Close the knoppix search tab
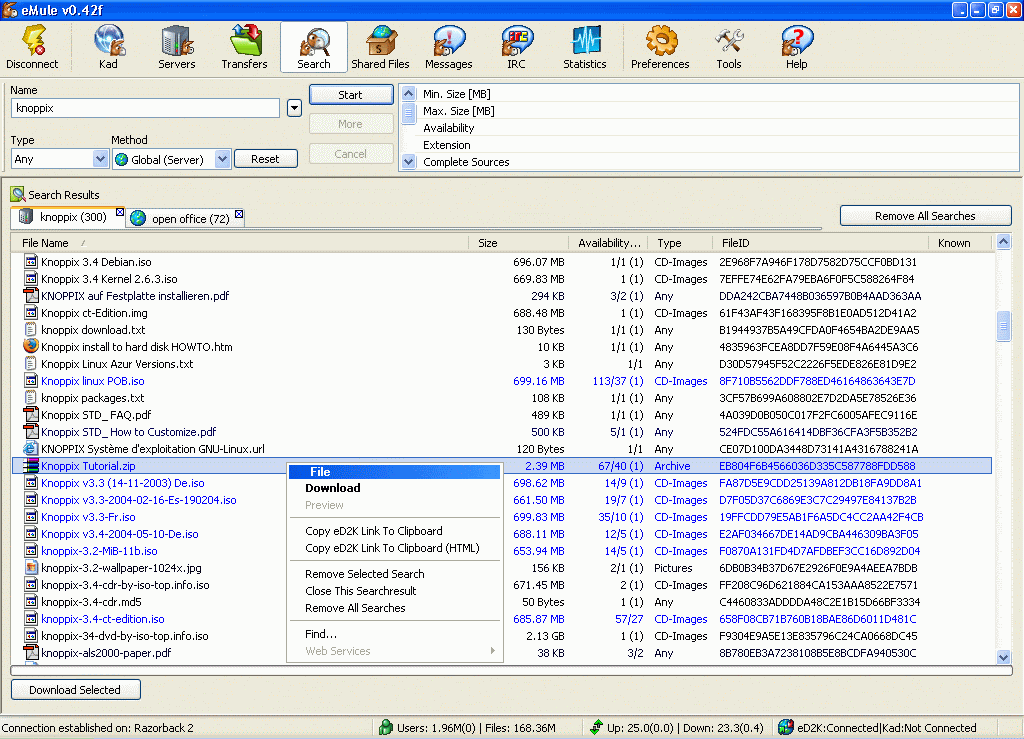This screenshot has height=739, width=1024. (x=120, y=212)
